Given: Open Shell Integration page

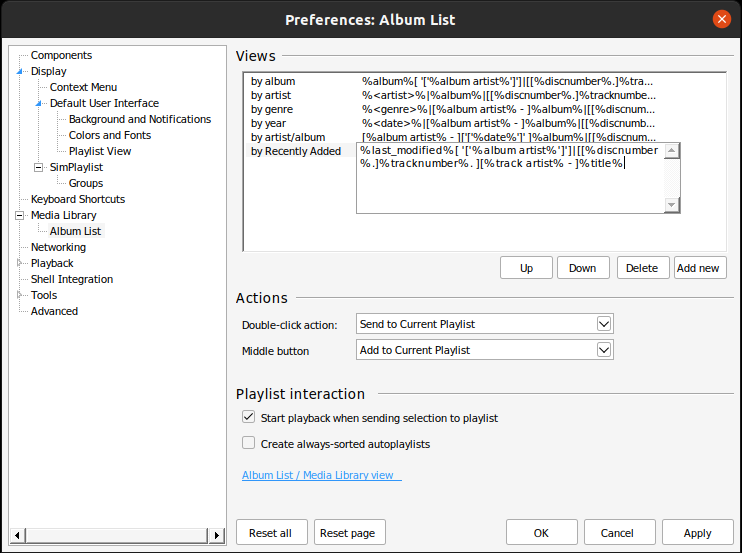Looking at the screenshot, I should coord(72,279).
